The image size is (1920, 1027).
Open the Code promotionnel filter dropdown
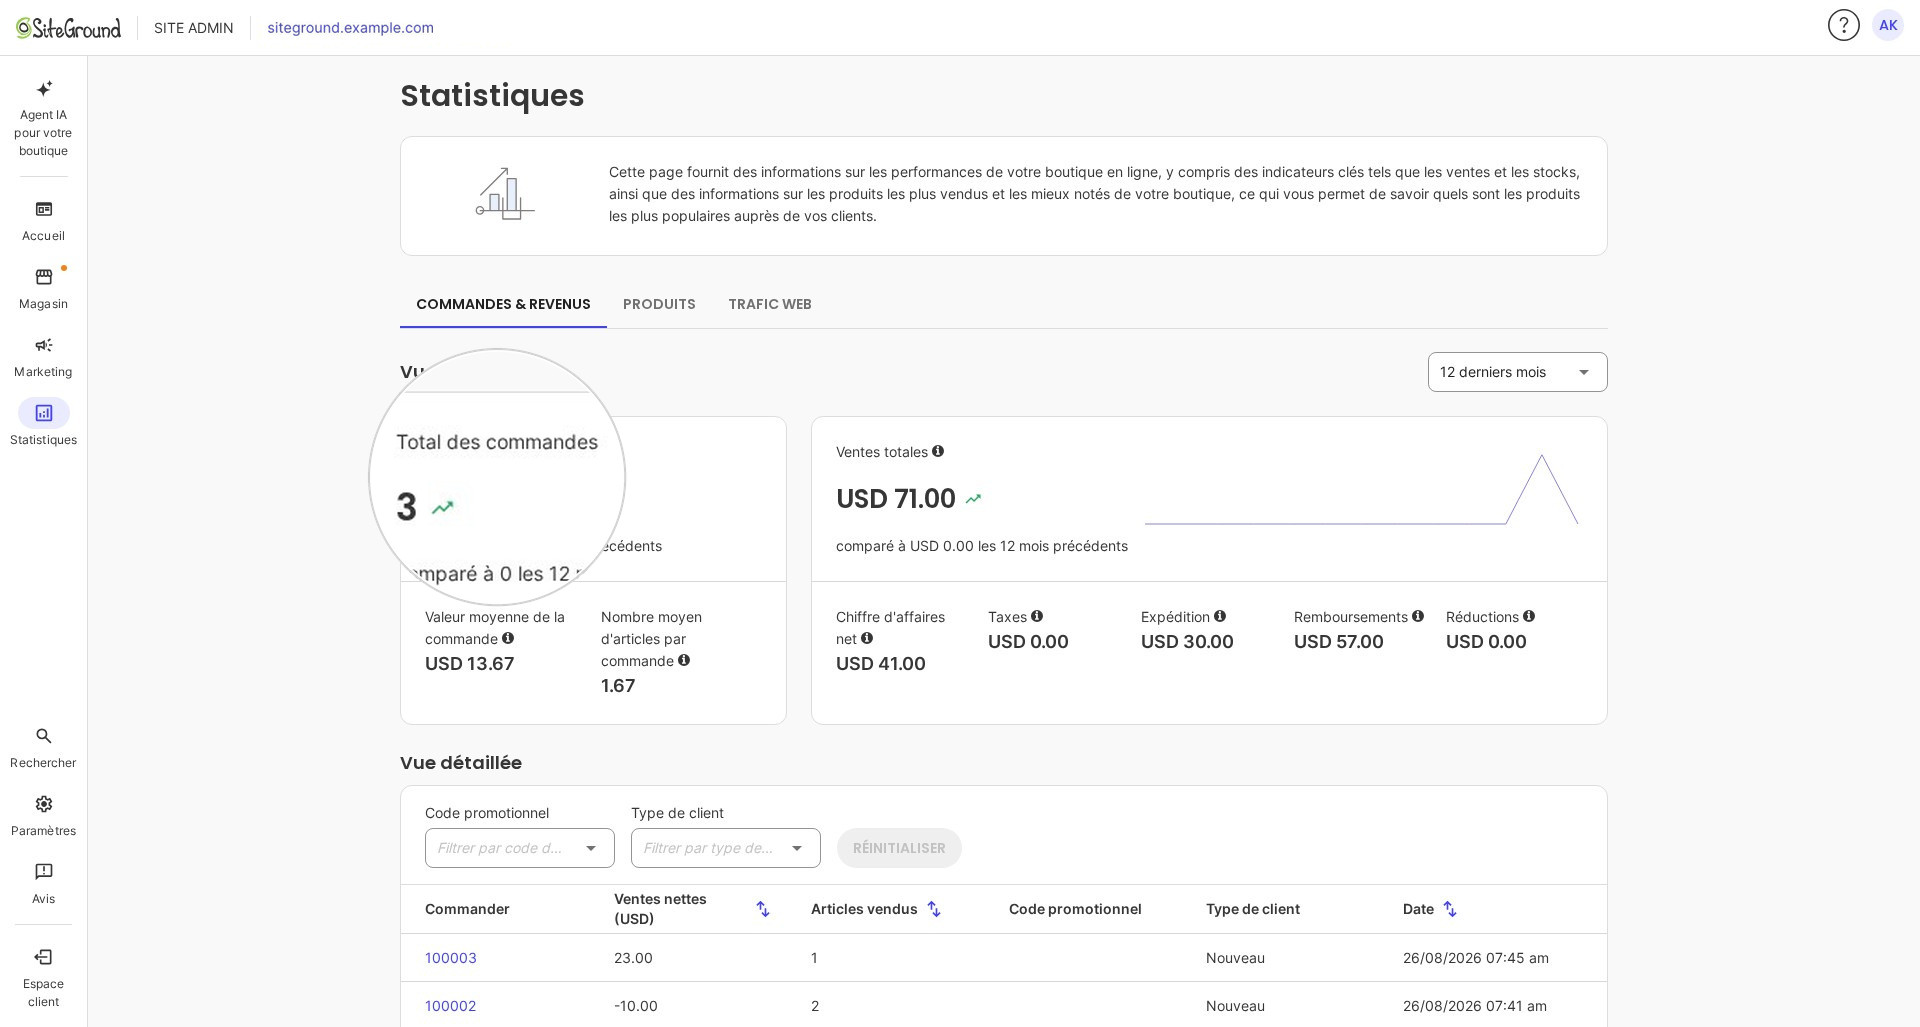point(519,848)
